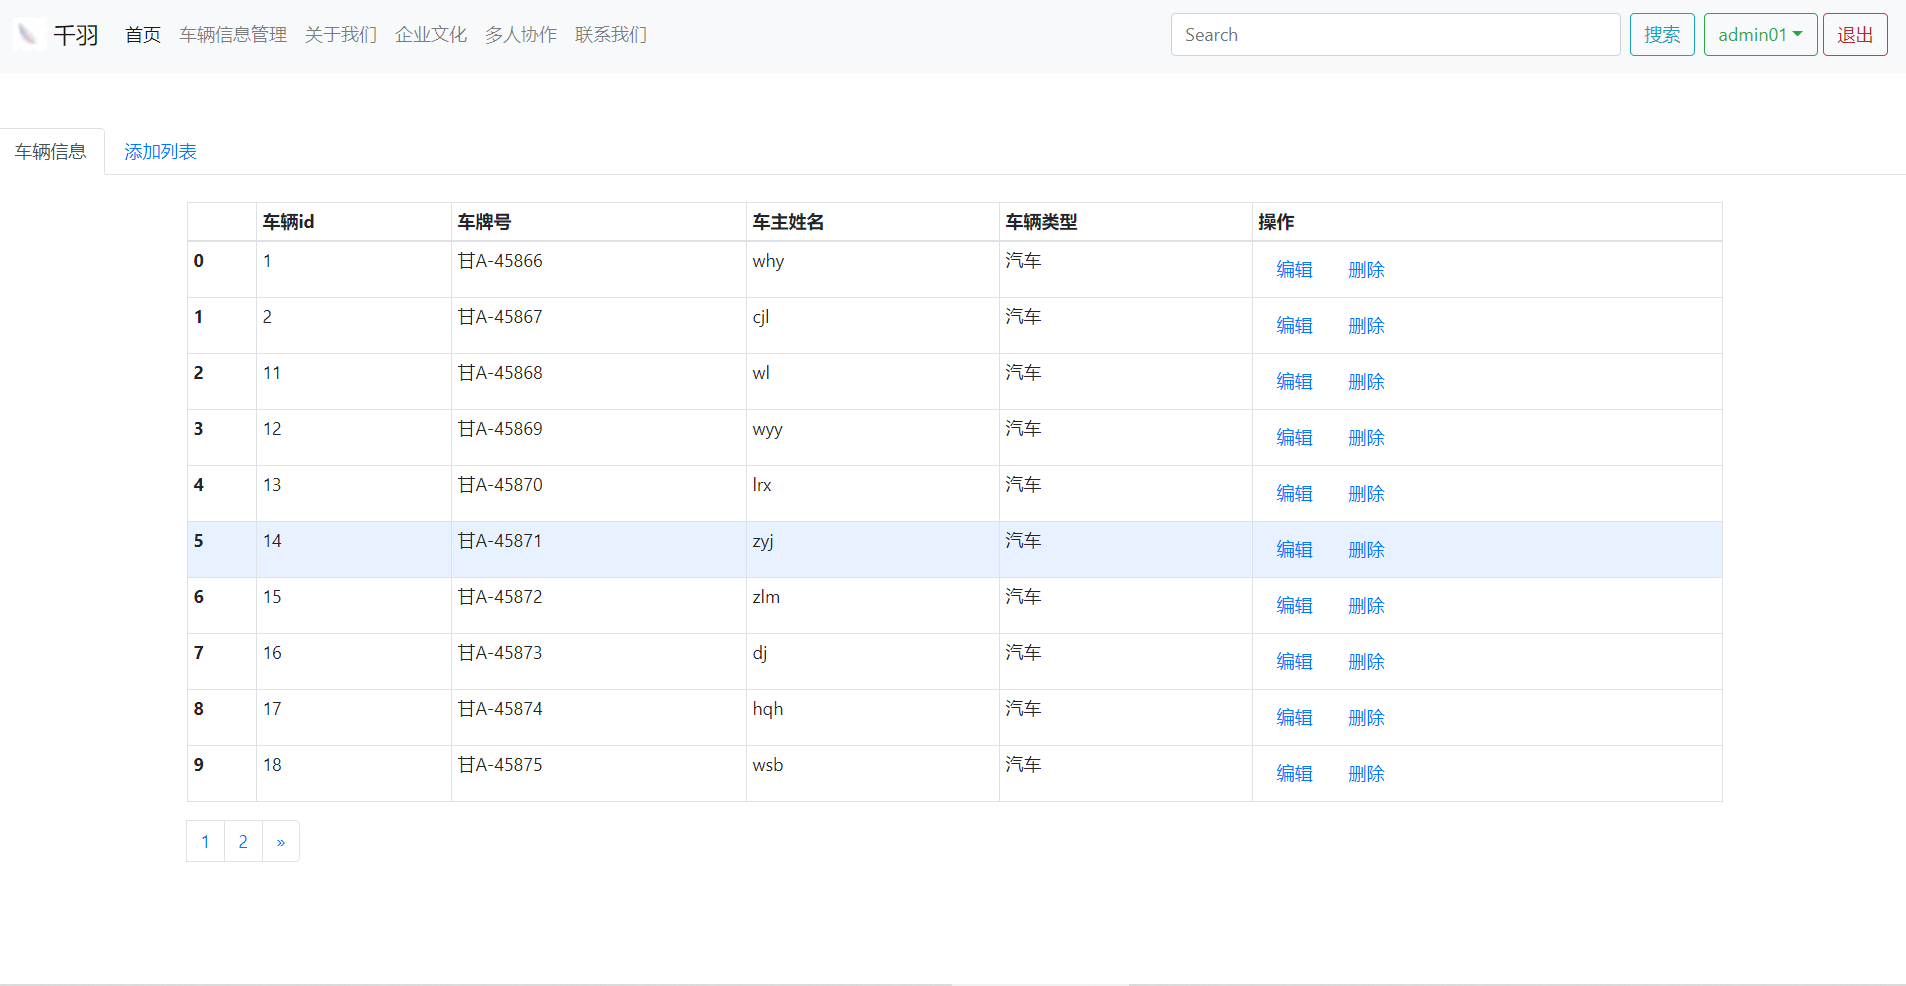Log out with the 退出 button
Viewport: 1906px width, 986px height.
click(x=1855, y=35)
